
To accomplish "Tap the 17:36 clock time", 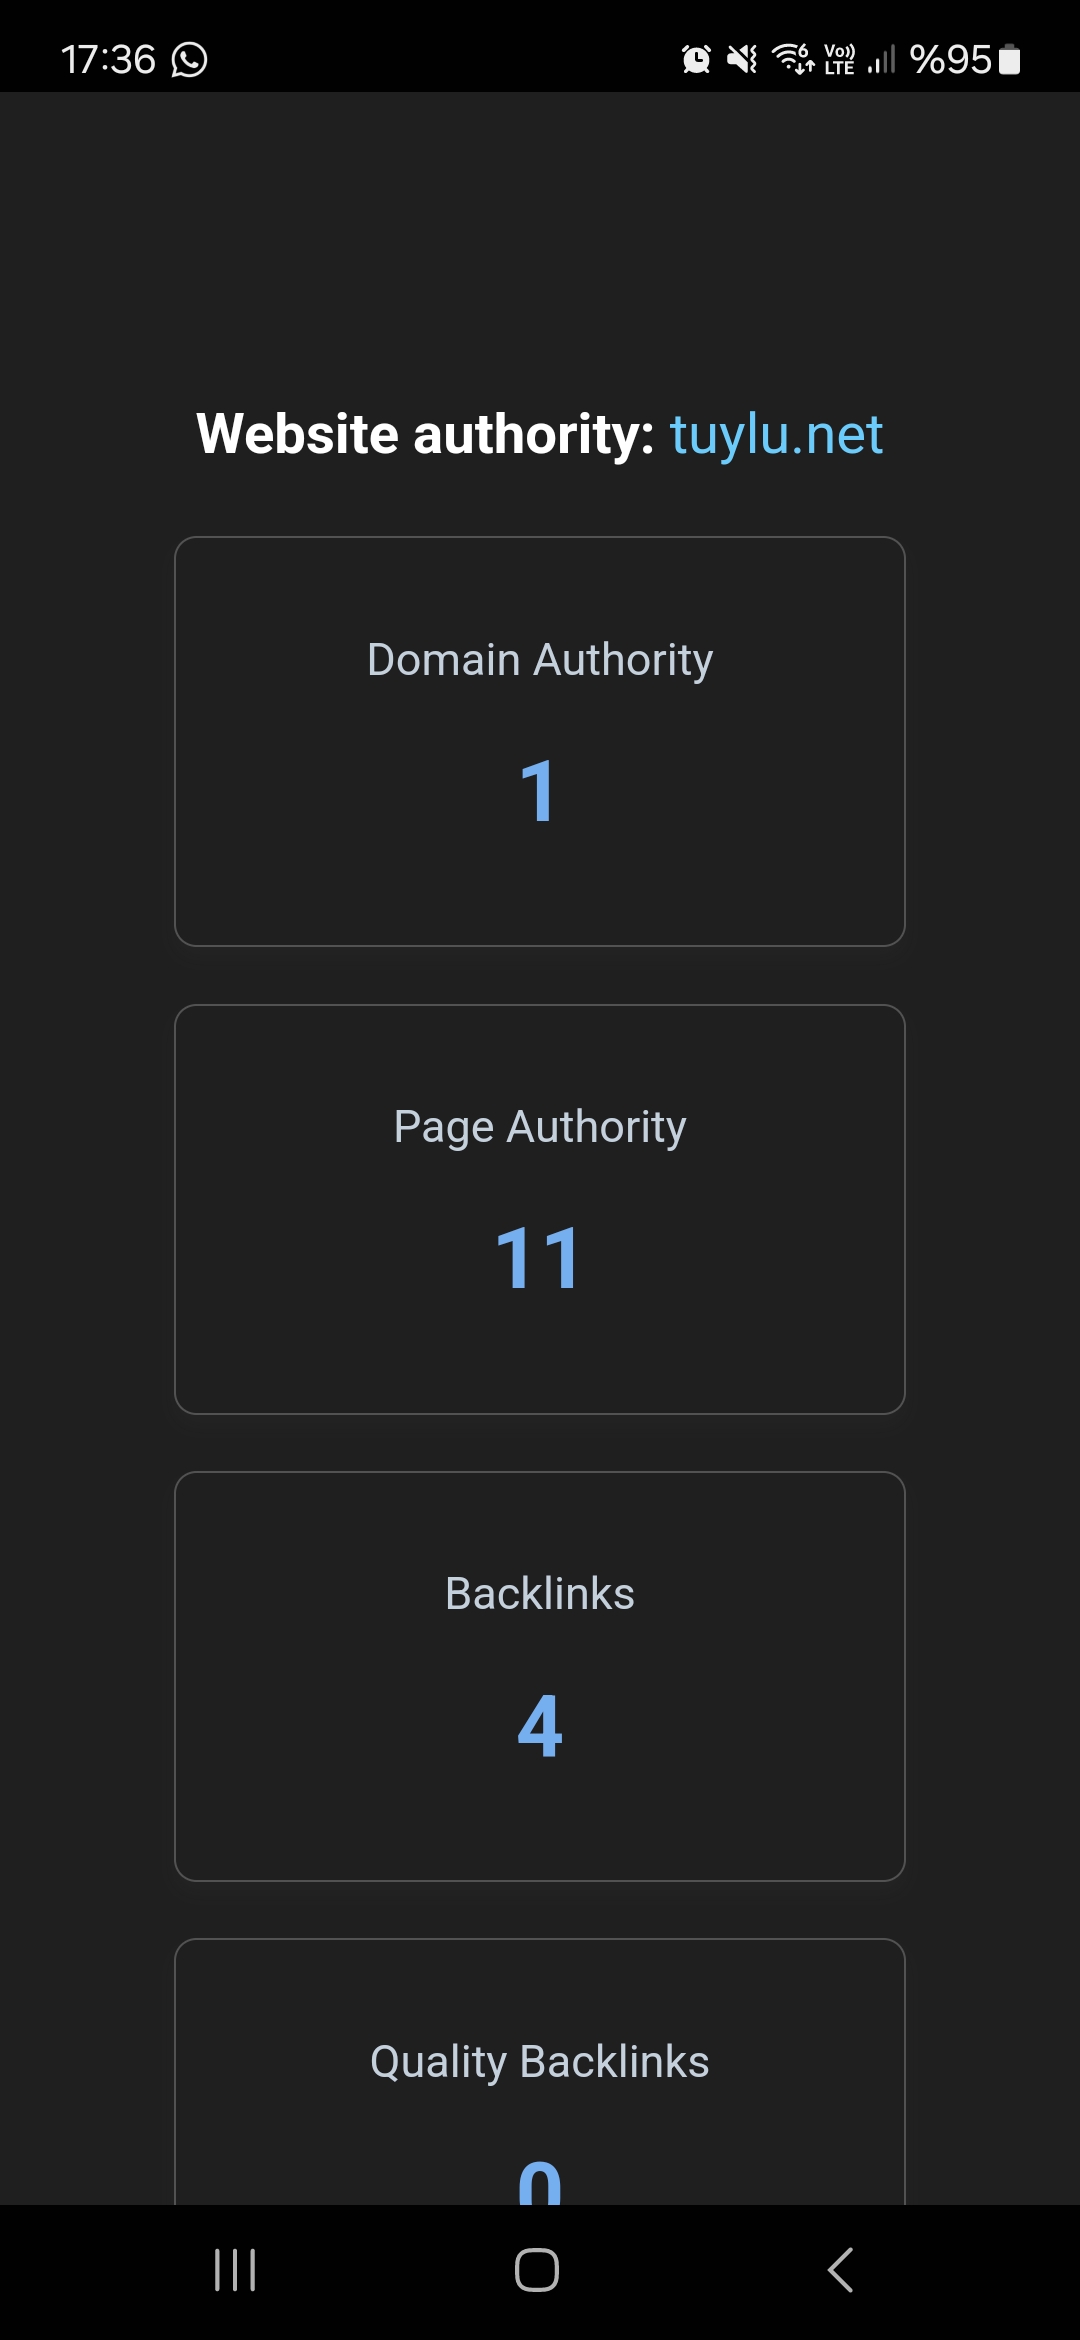I will [x=108, y=60].
